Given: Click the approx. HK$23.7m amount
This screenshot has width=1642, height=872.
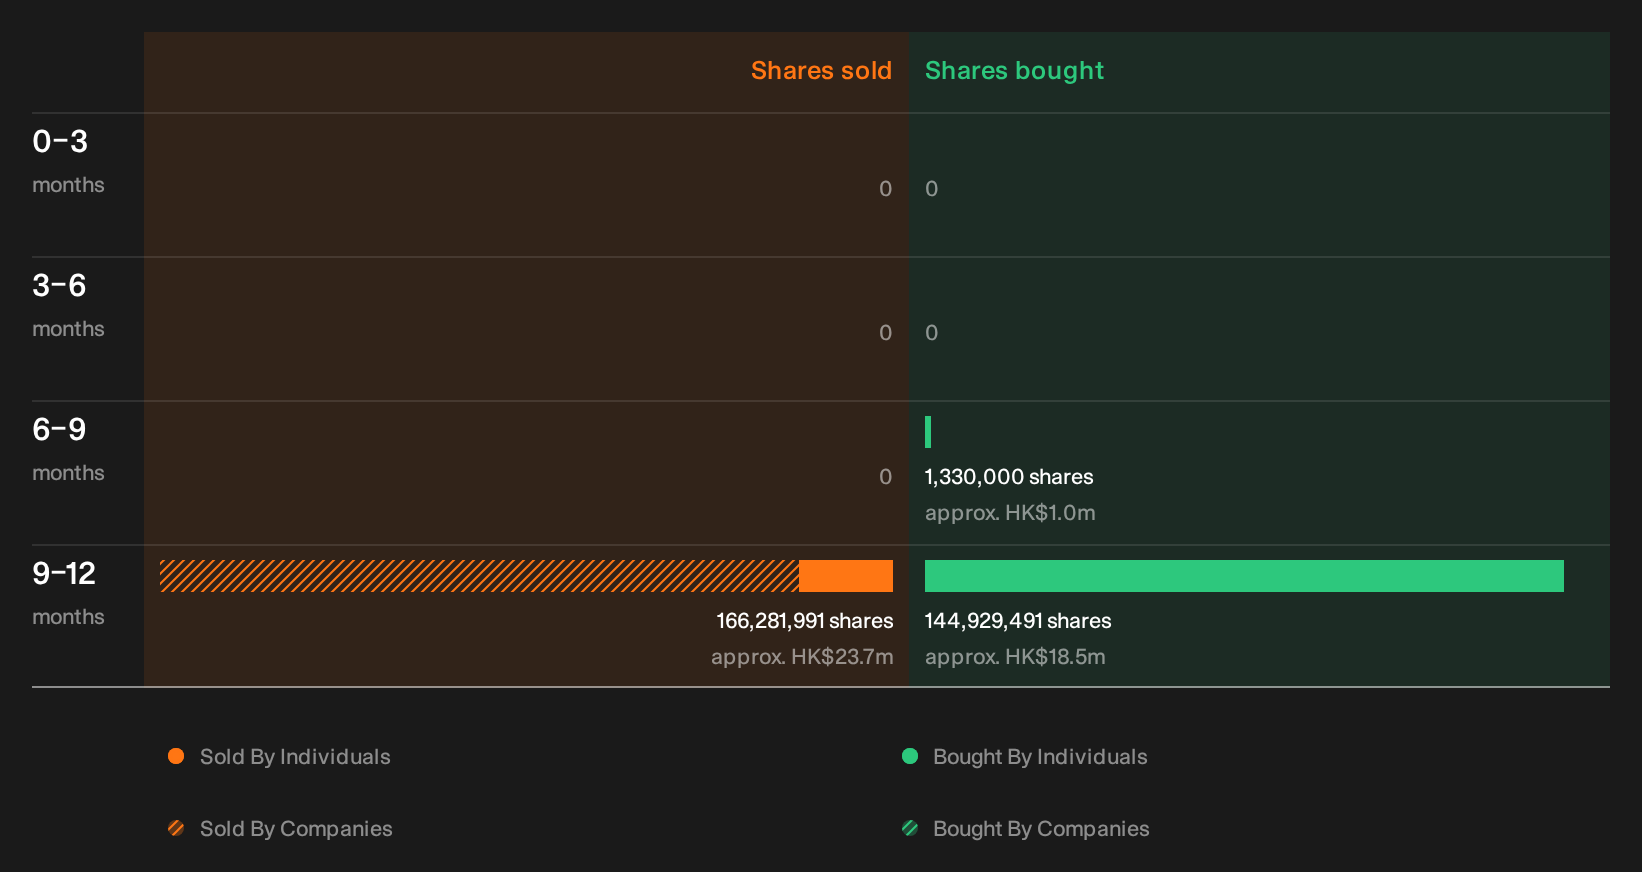Looking at the screenshot, I should (x=802, y=657).
